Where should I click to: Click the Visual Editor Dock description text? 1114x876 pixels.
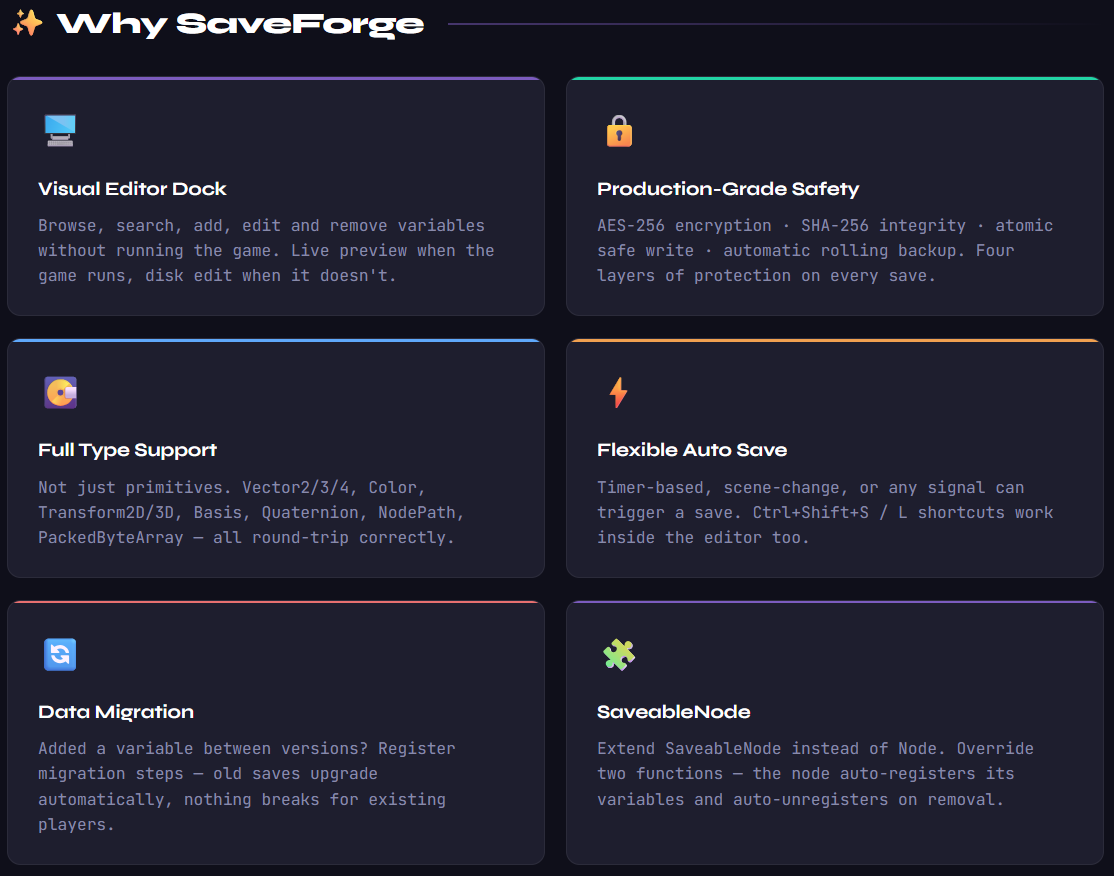[x=266, y=250]
